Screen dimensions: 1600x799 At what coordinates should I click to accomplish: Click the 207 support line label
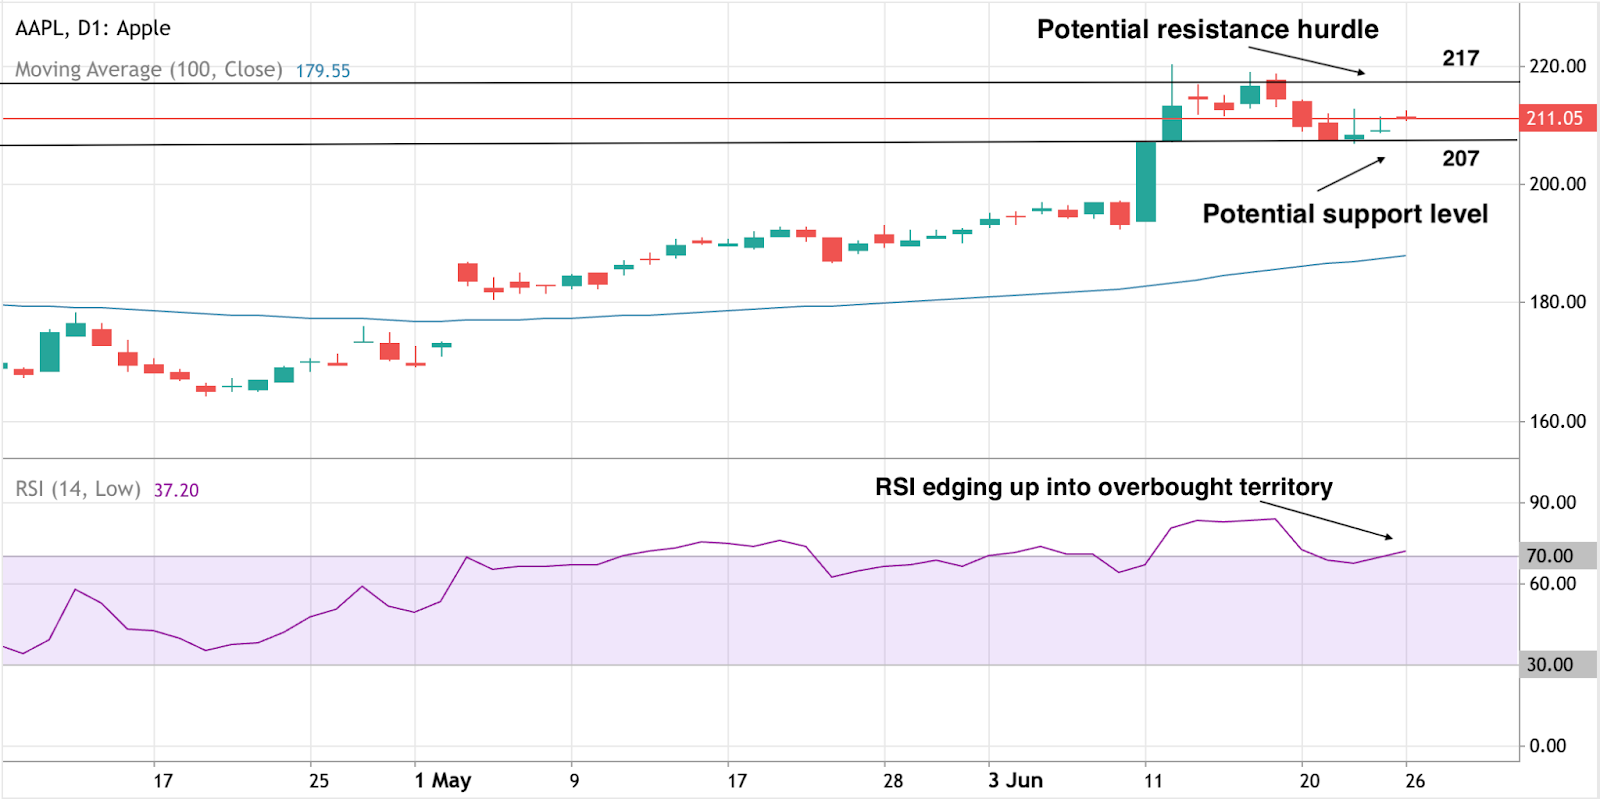coord(1460,158)
